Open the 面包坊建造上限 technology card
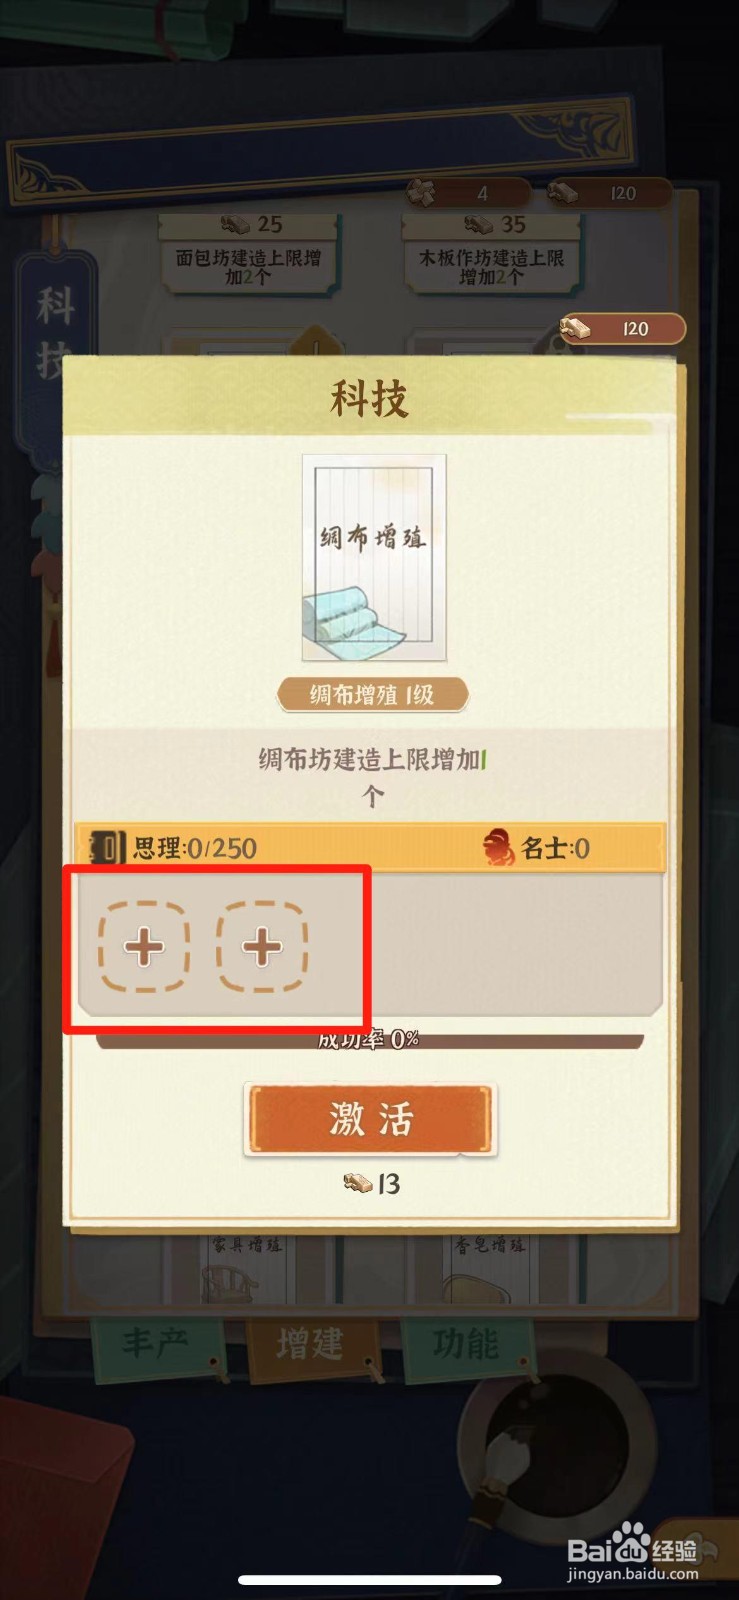 248,254
